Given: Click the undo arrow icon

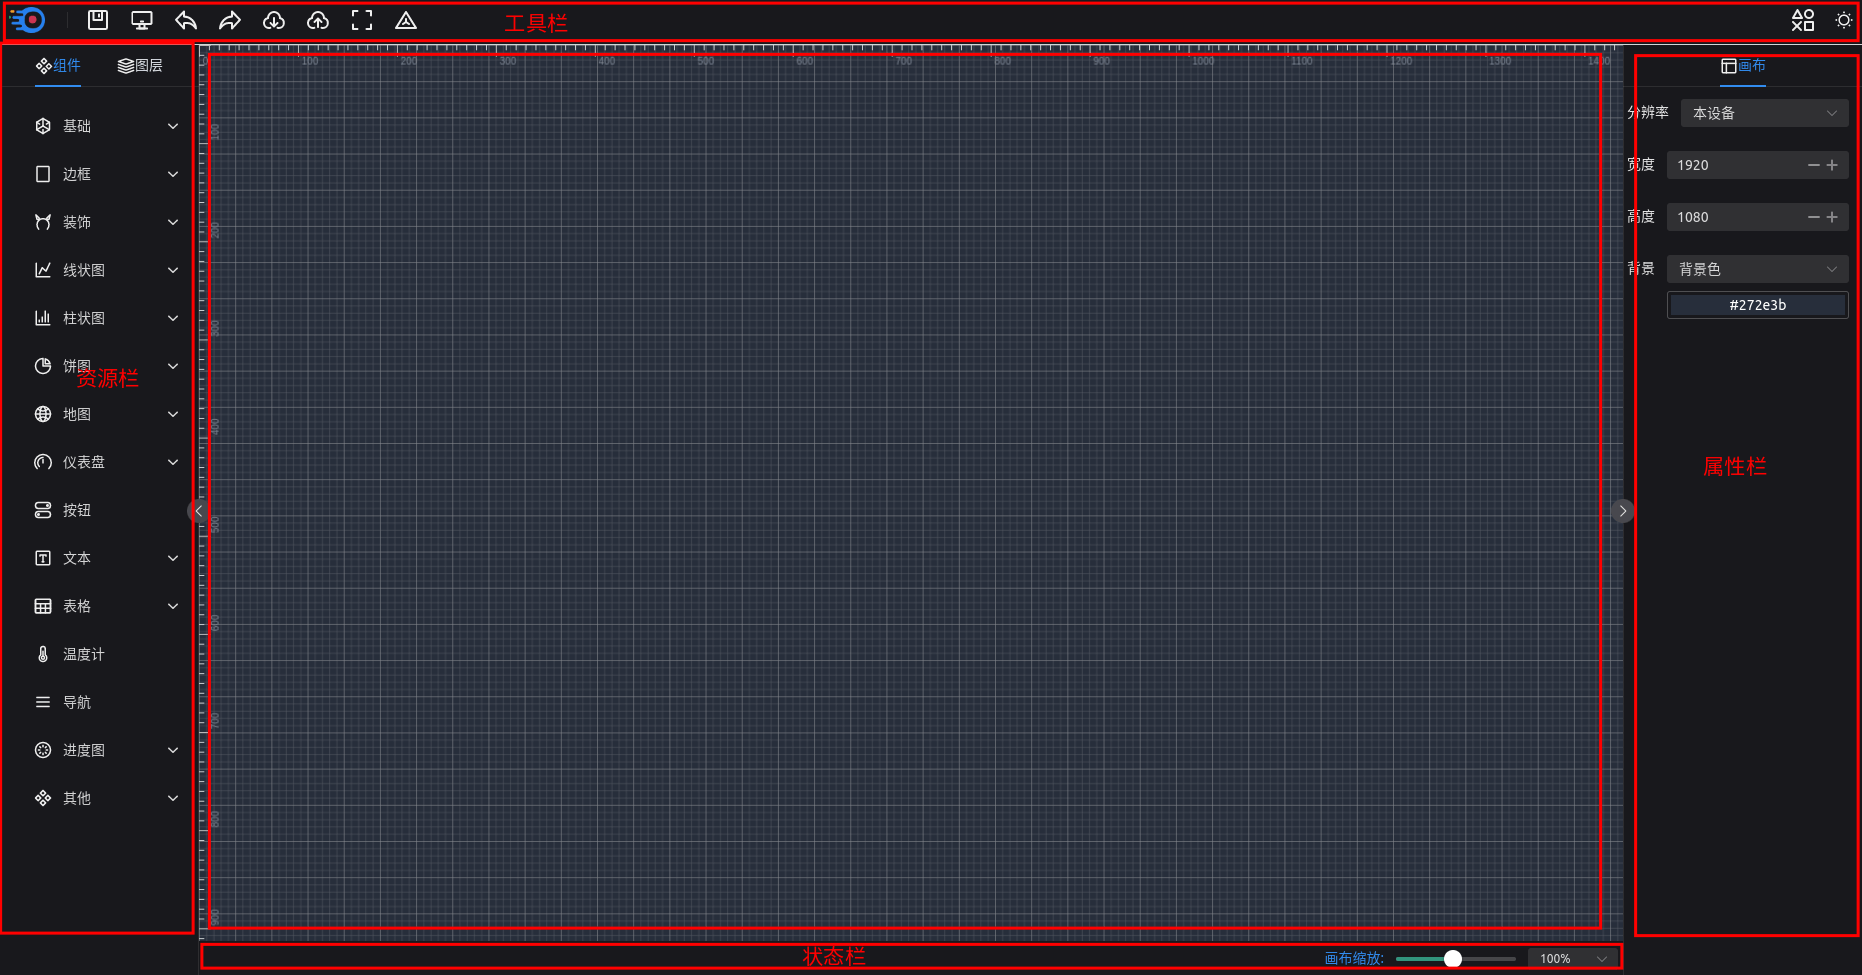Looking at the screenshot, I should click(186, 20).
